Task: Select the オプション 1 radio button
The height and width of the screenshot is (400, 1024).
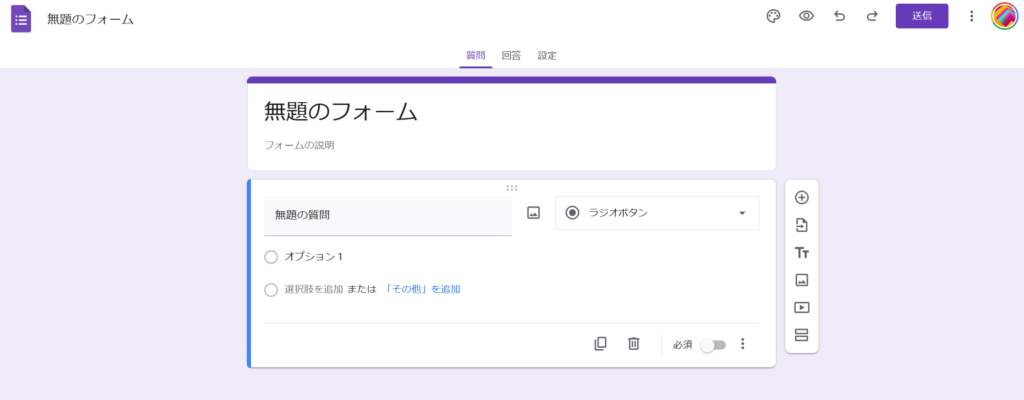Action: click(x=271, y=257)
